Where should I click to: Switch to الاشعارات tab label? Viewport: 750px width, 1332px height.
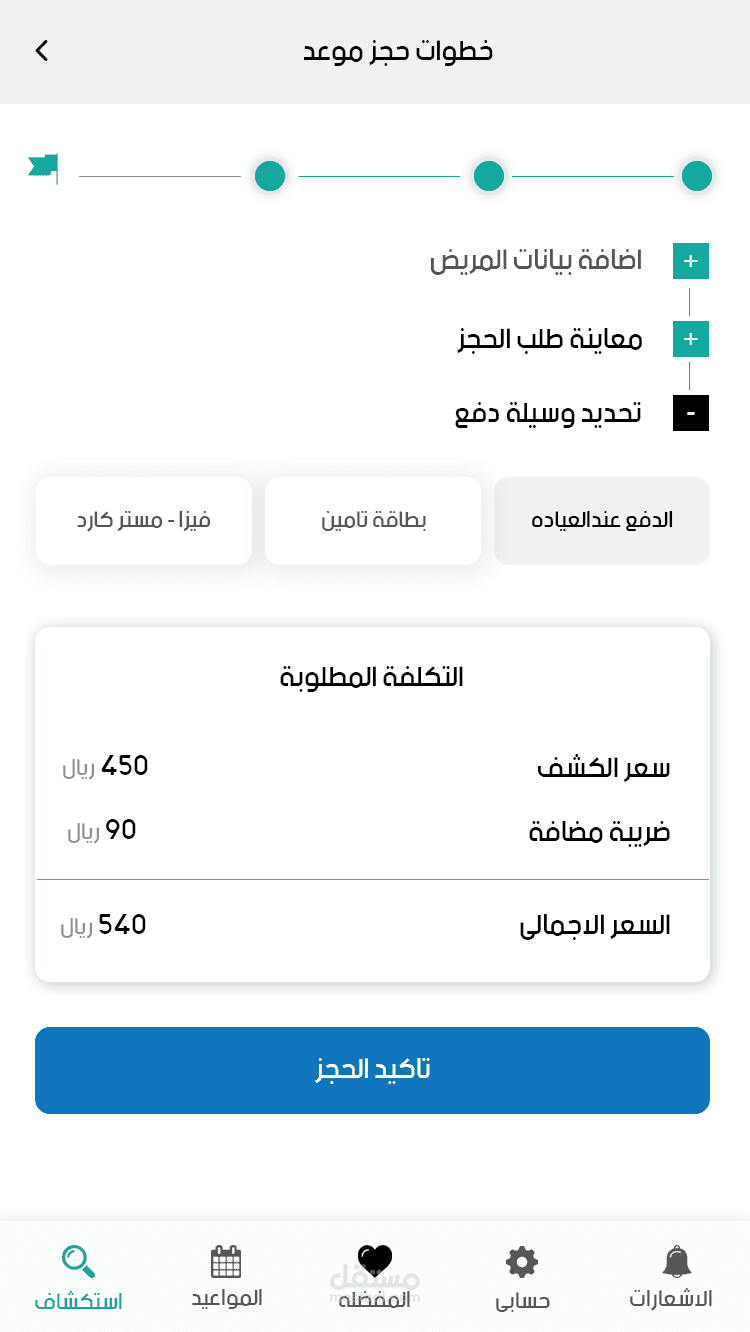[x=671, y=1299]
